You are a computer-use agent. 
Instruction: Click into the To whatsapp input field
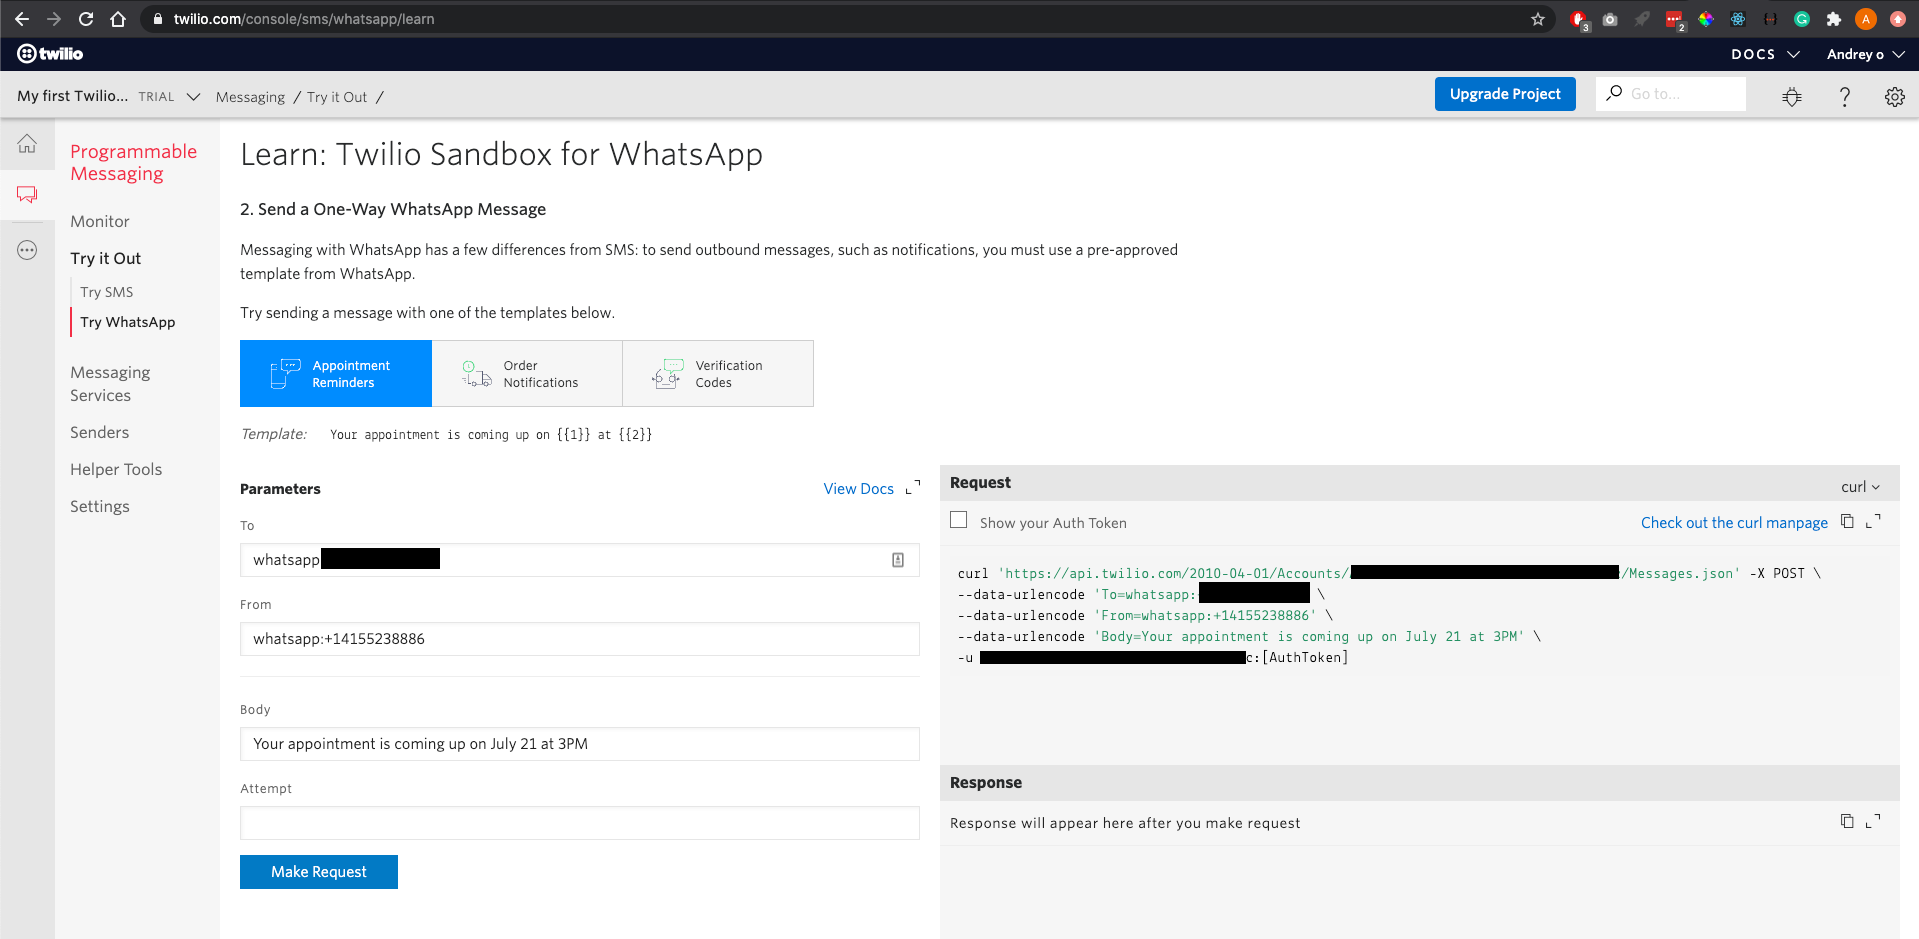pyautogui.click(x=580, y=560)
